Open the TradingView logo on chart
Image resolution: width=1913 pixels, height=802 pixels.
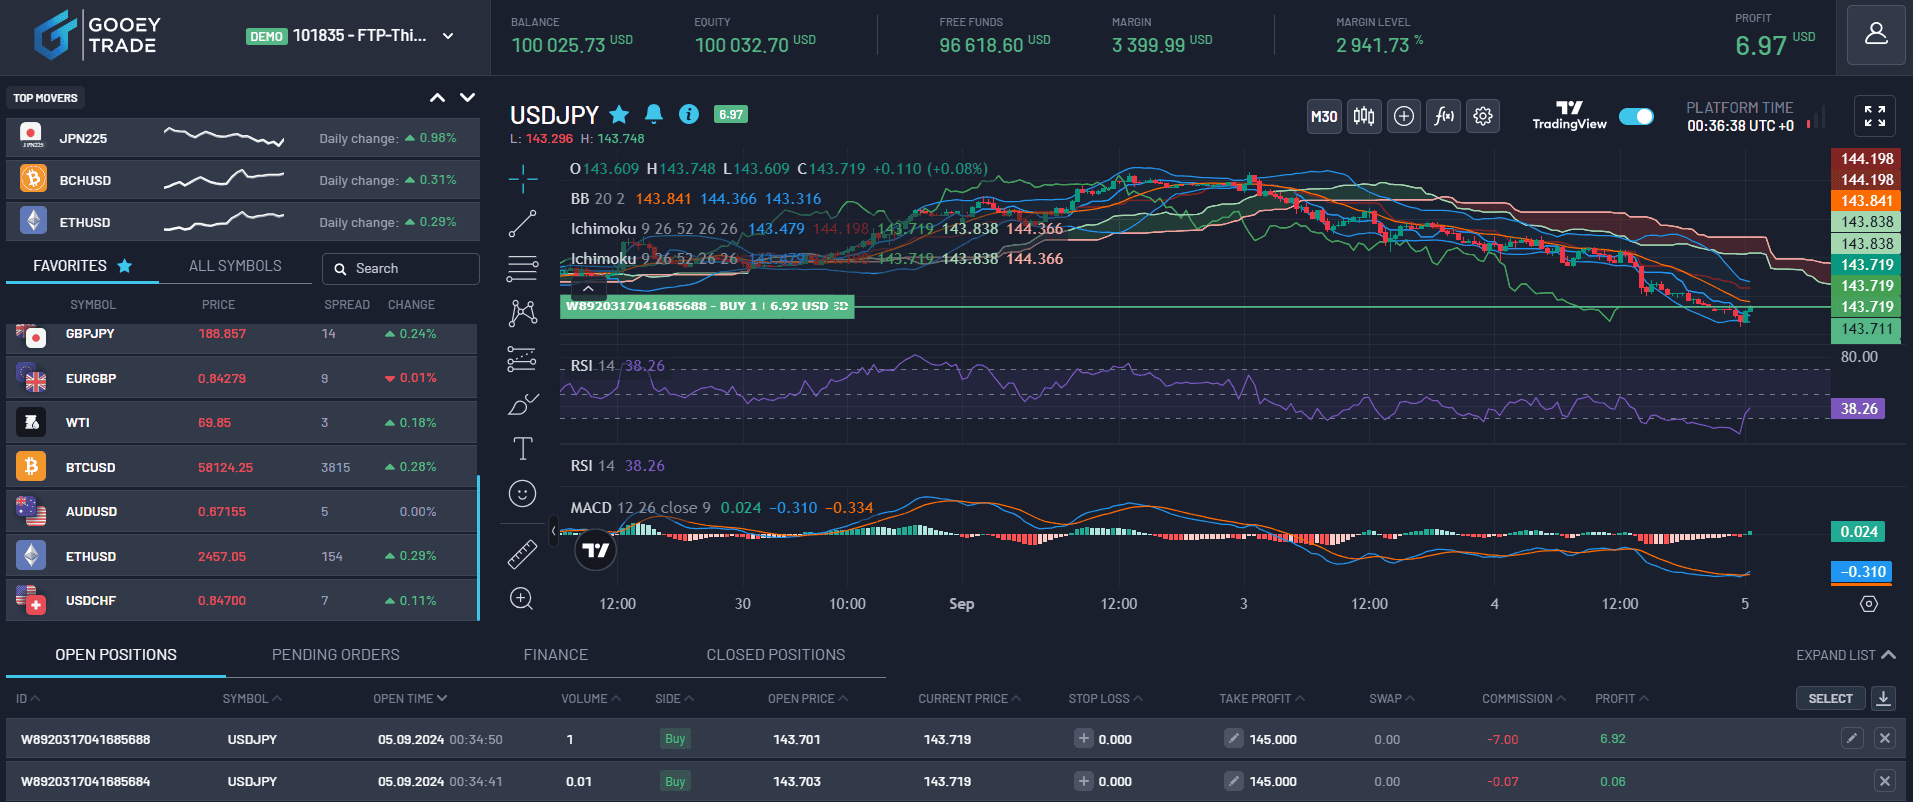tap(595, 550)
